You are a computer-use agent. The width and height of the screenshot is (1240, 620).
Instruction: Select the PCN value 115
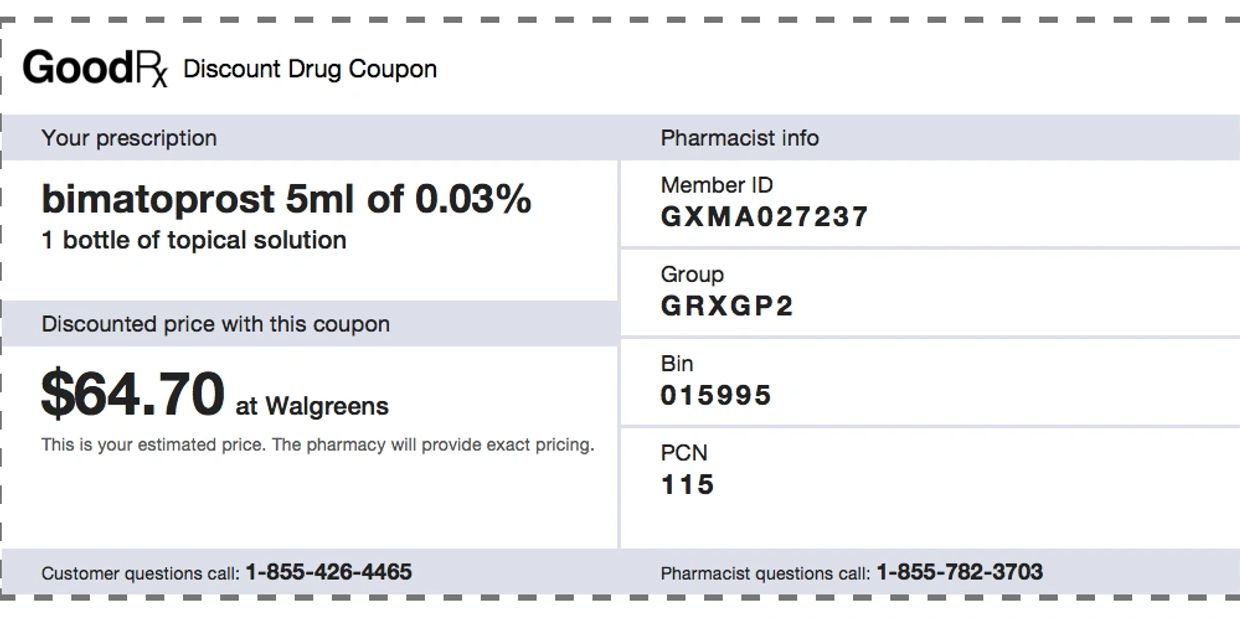pyautogui.click(x=687, y=484)
